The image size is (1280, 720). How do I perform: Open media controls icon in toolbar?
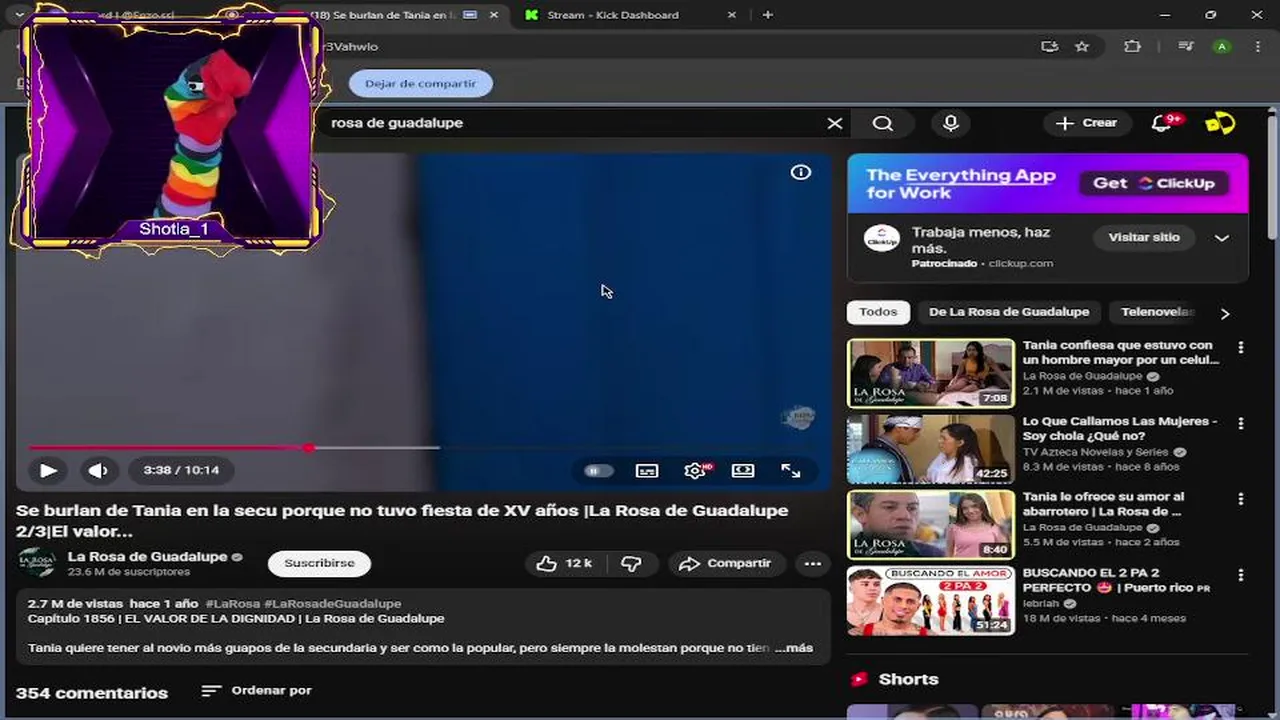1186,46
